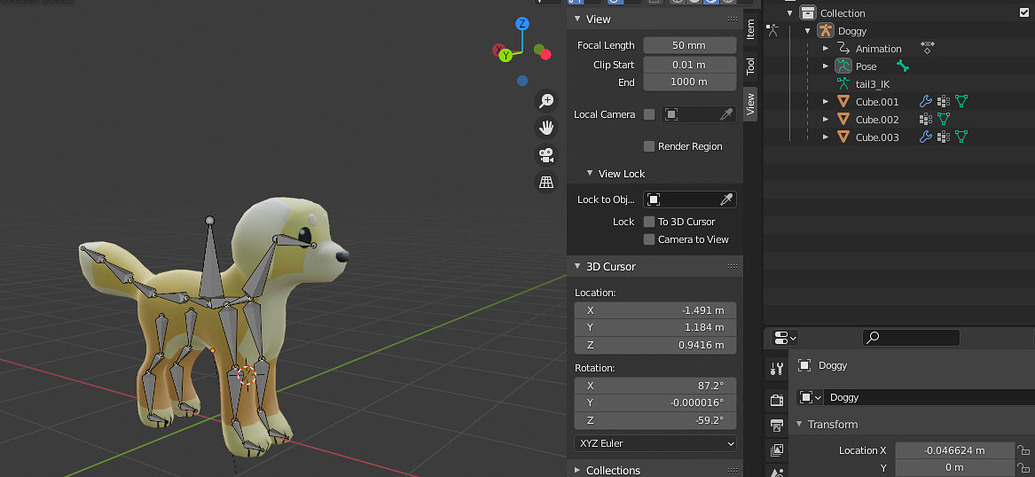
Task: Click the Animation curve icon in outliner
Action: [x=843, y=48]
